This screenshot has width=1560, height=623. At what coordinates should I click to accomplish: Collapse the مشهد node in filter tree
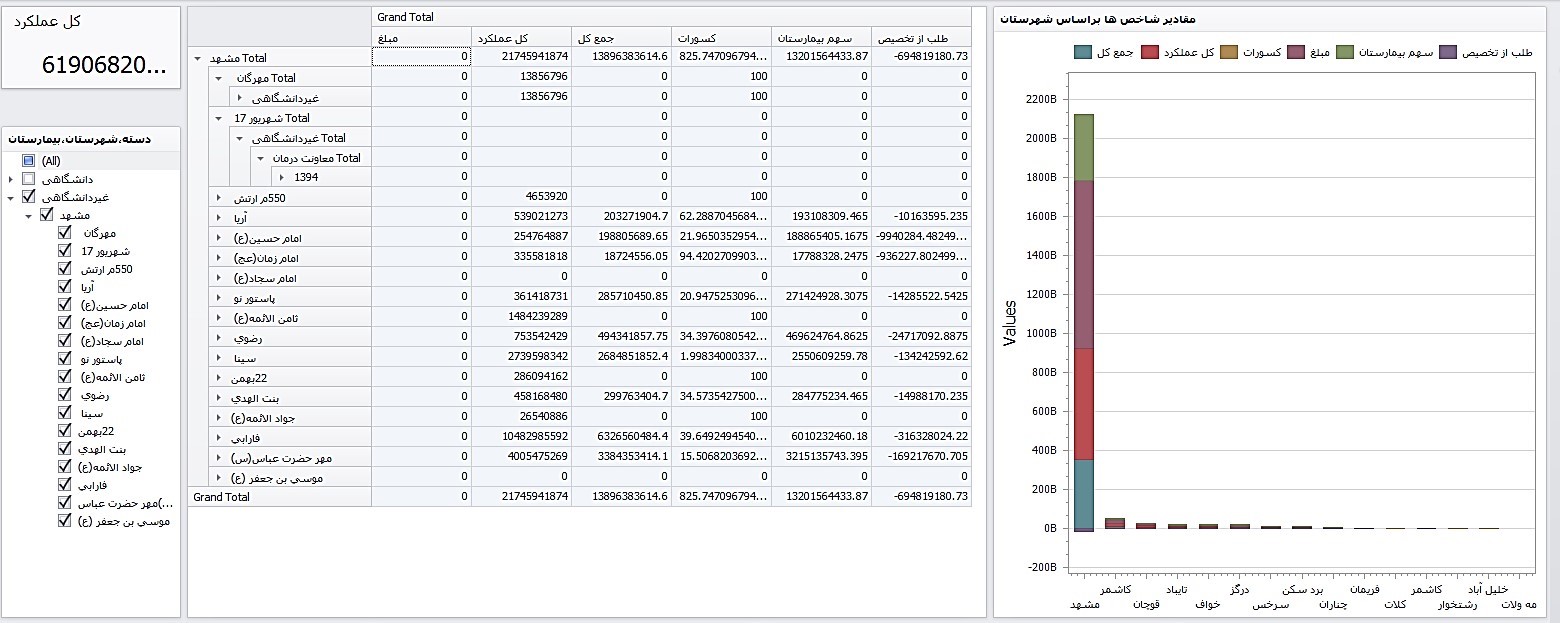(28, 215)
